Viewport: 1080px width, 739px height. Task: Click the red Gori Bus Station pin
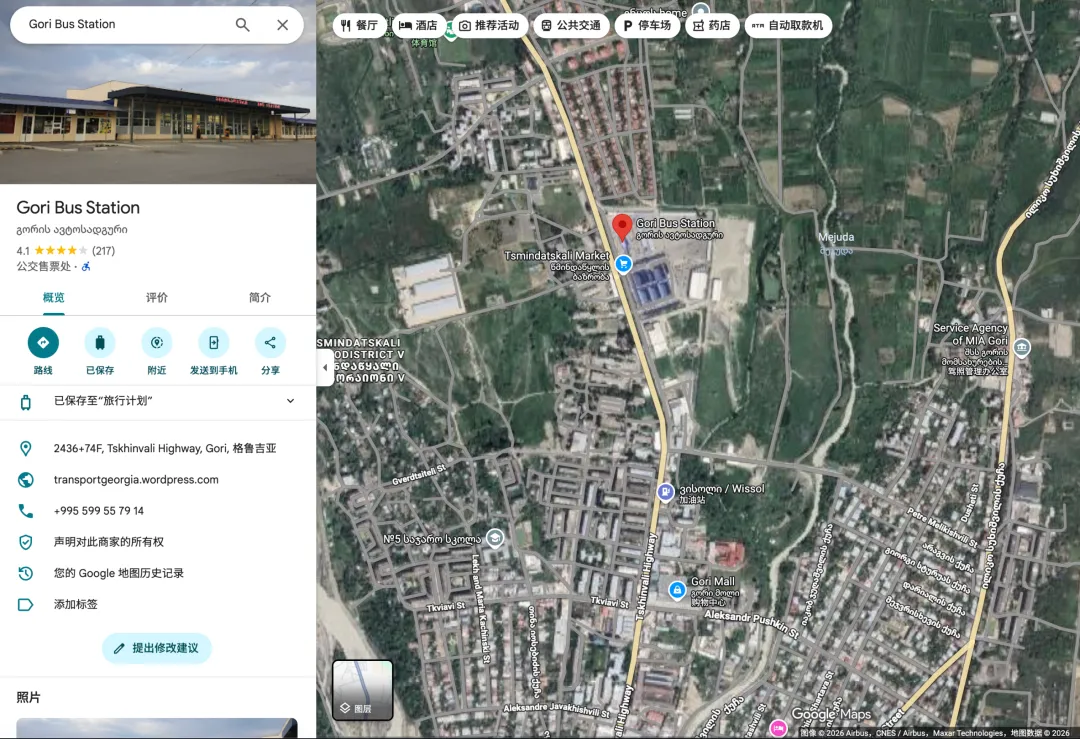[622, 227]
